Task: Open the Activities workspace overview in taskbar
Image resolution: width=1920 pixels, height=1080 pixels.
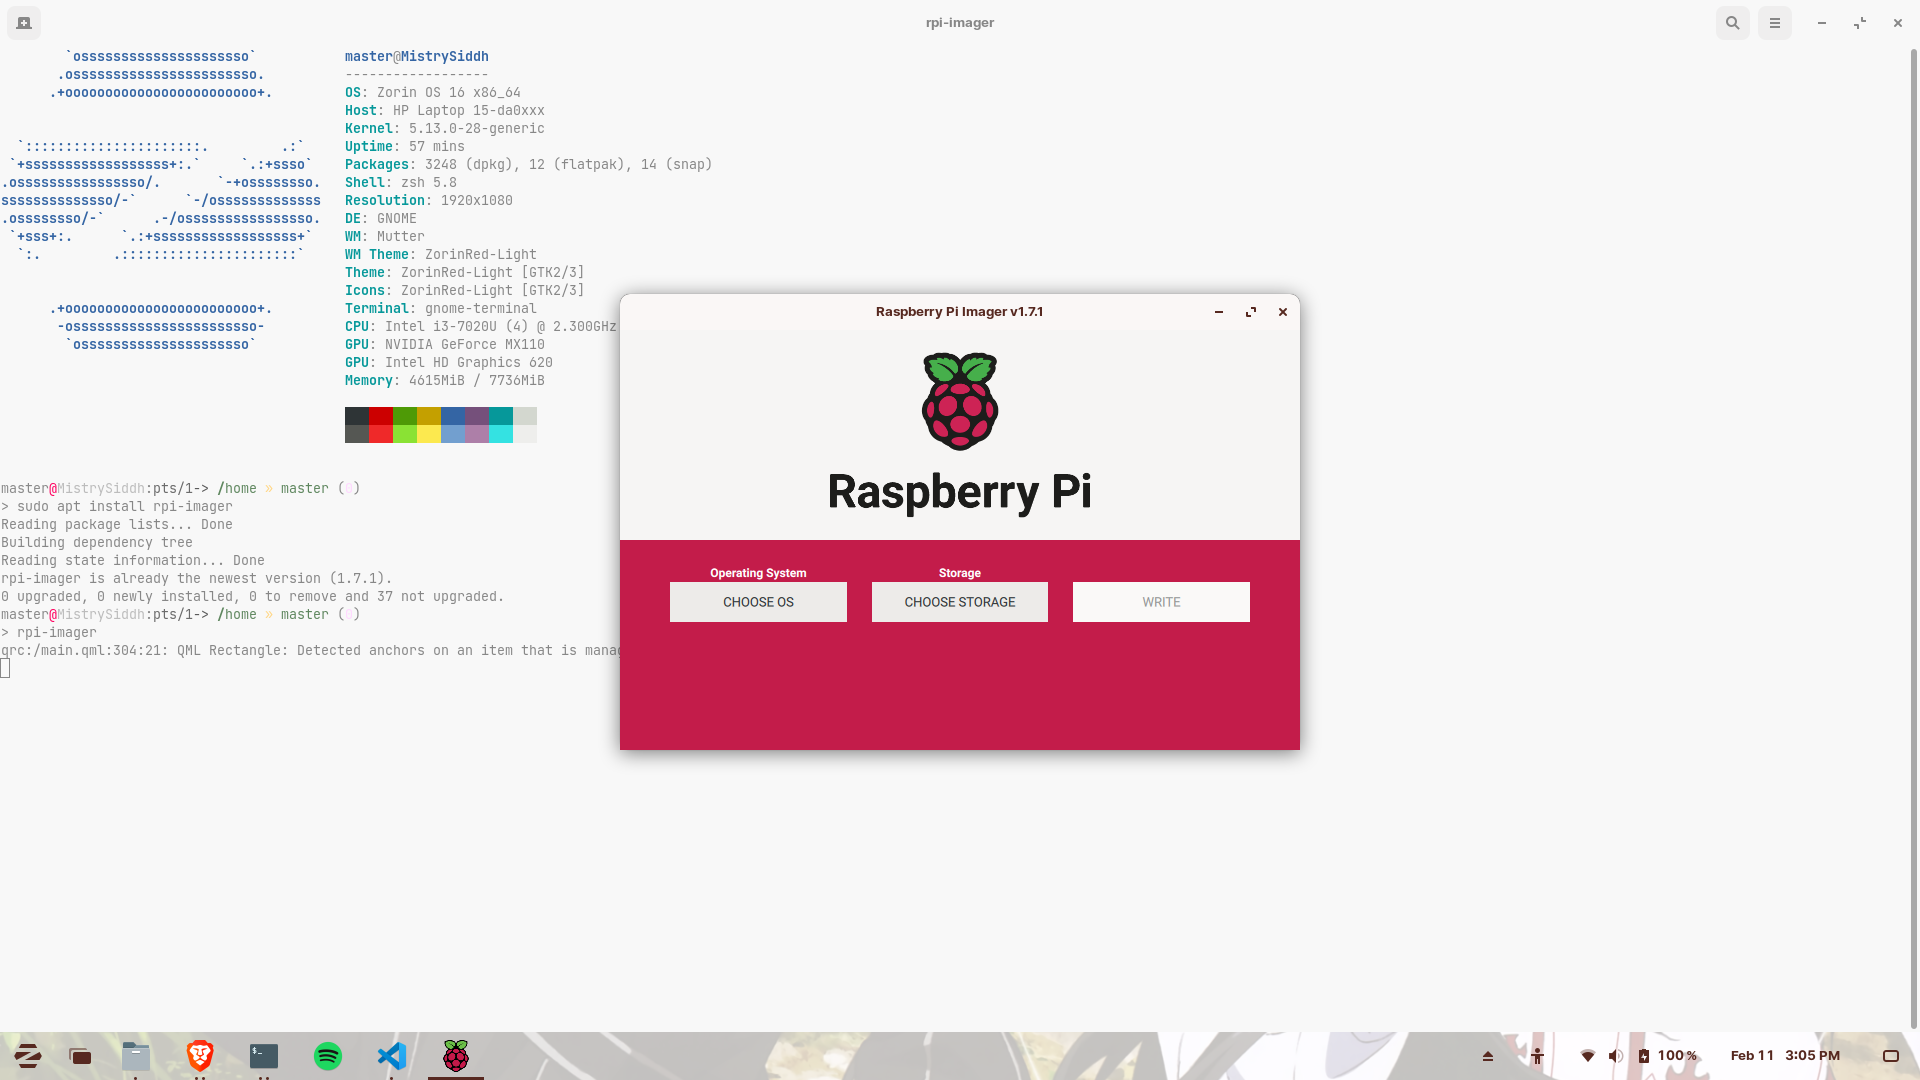Action: click(80, 1056)
